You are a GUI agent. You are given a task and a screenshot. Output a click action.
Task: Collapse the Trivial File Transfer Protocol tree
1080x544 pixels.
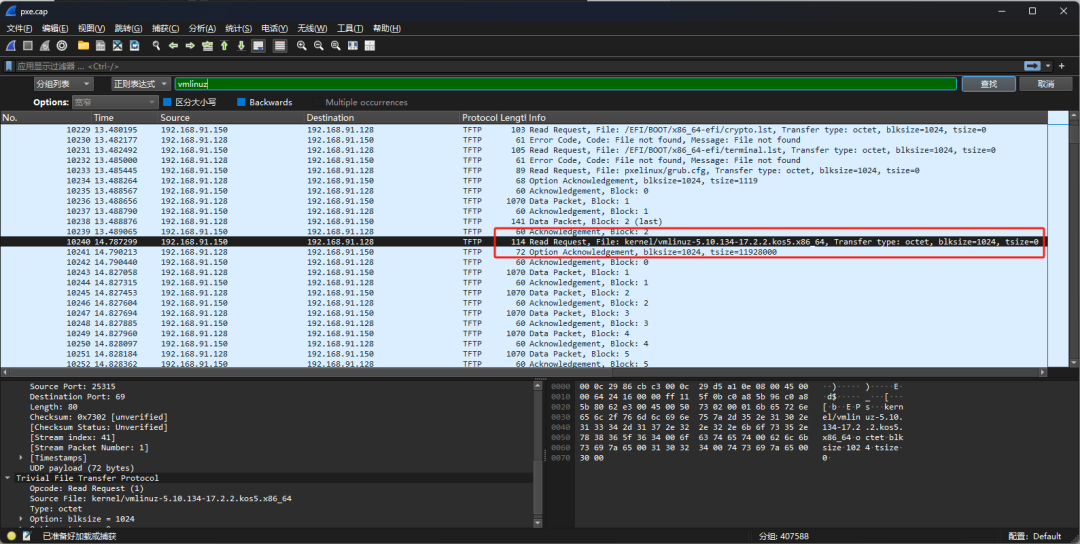point(9,478)
